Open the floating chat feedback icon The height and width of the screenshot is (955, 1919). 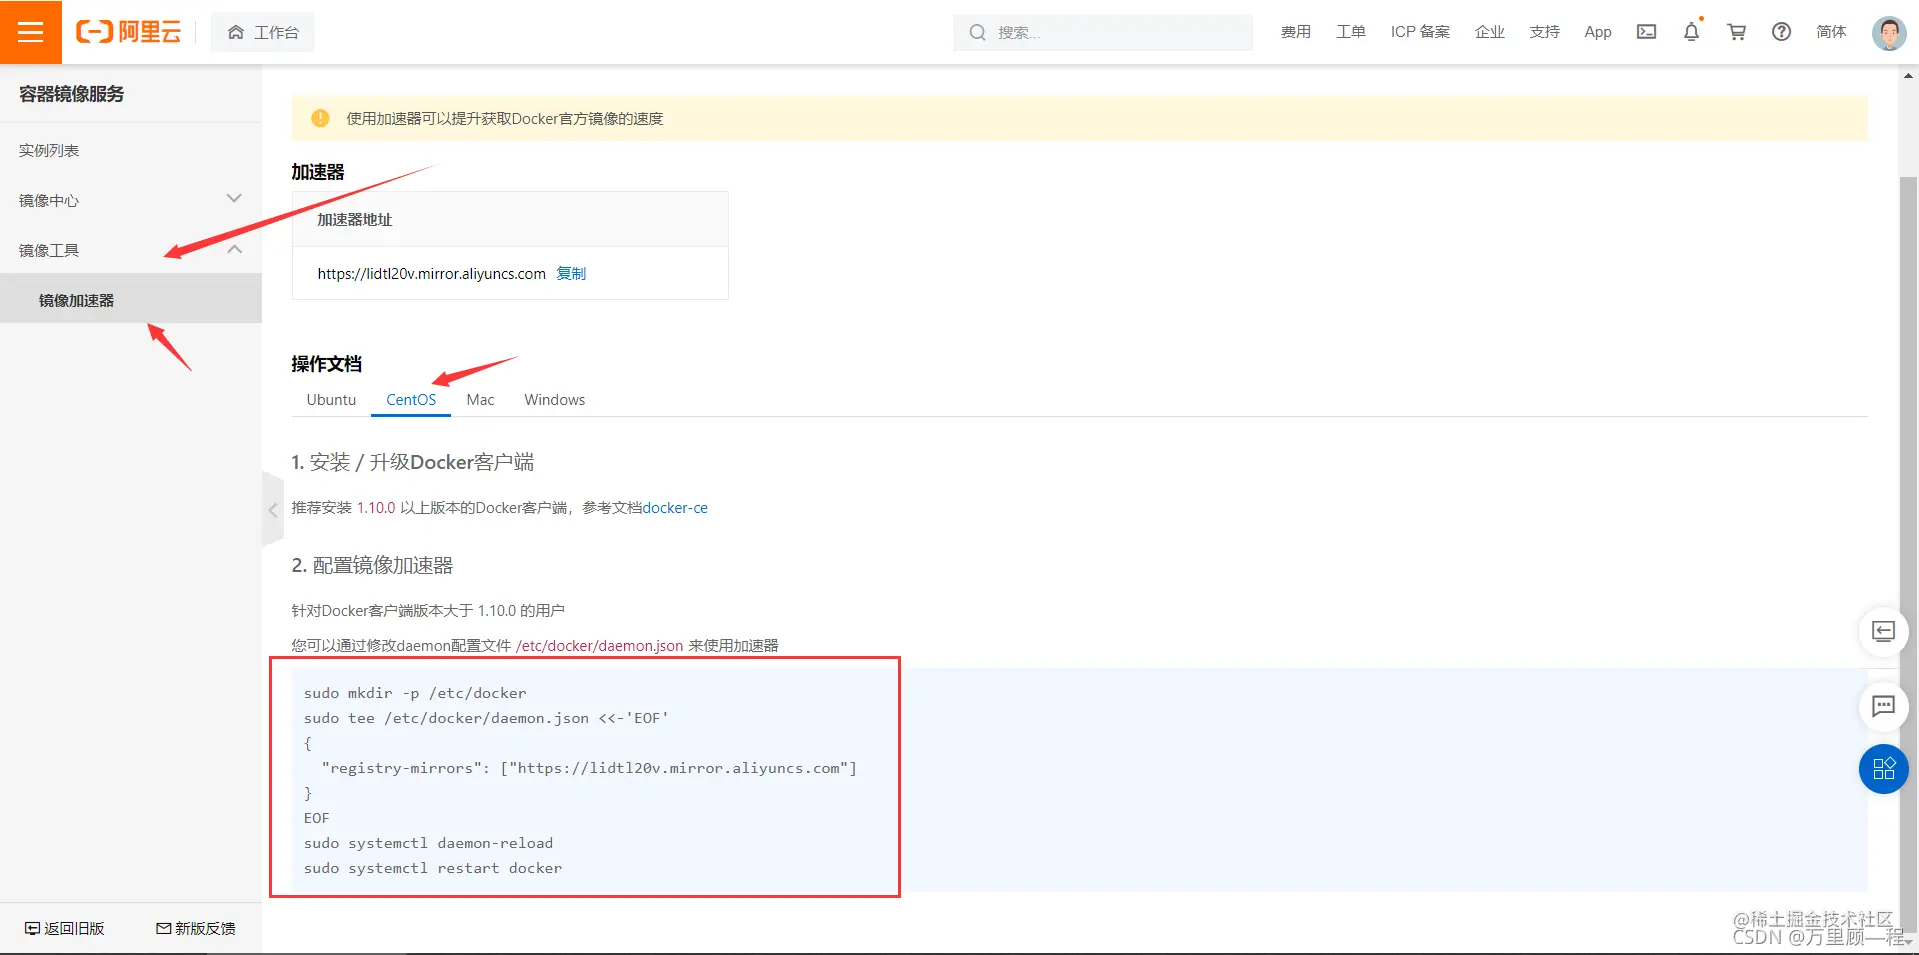coord(1883,706)
